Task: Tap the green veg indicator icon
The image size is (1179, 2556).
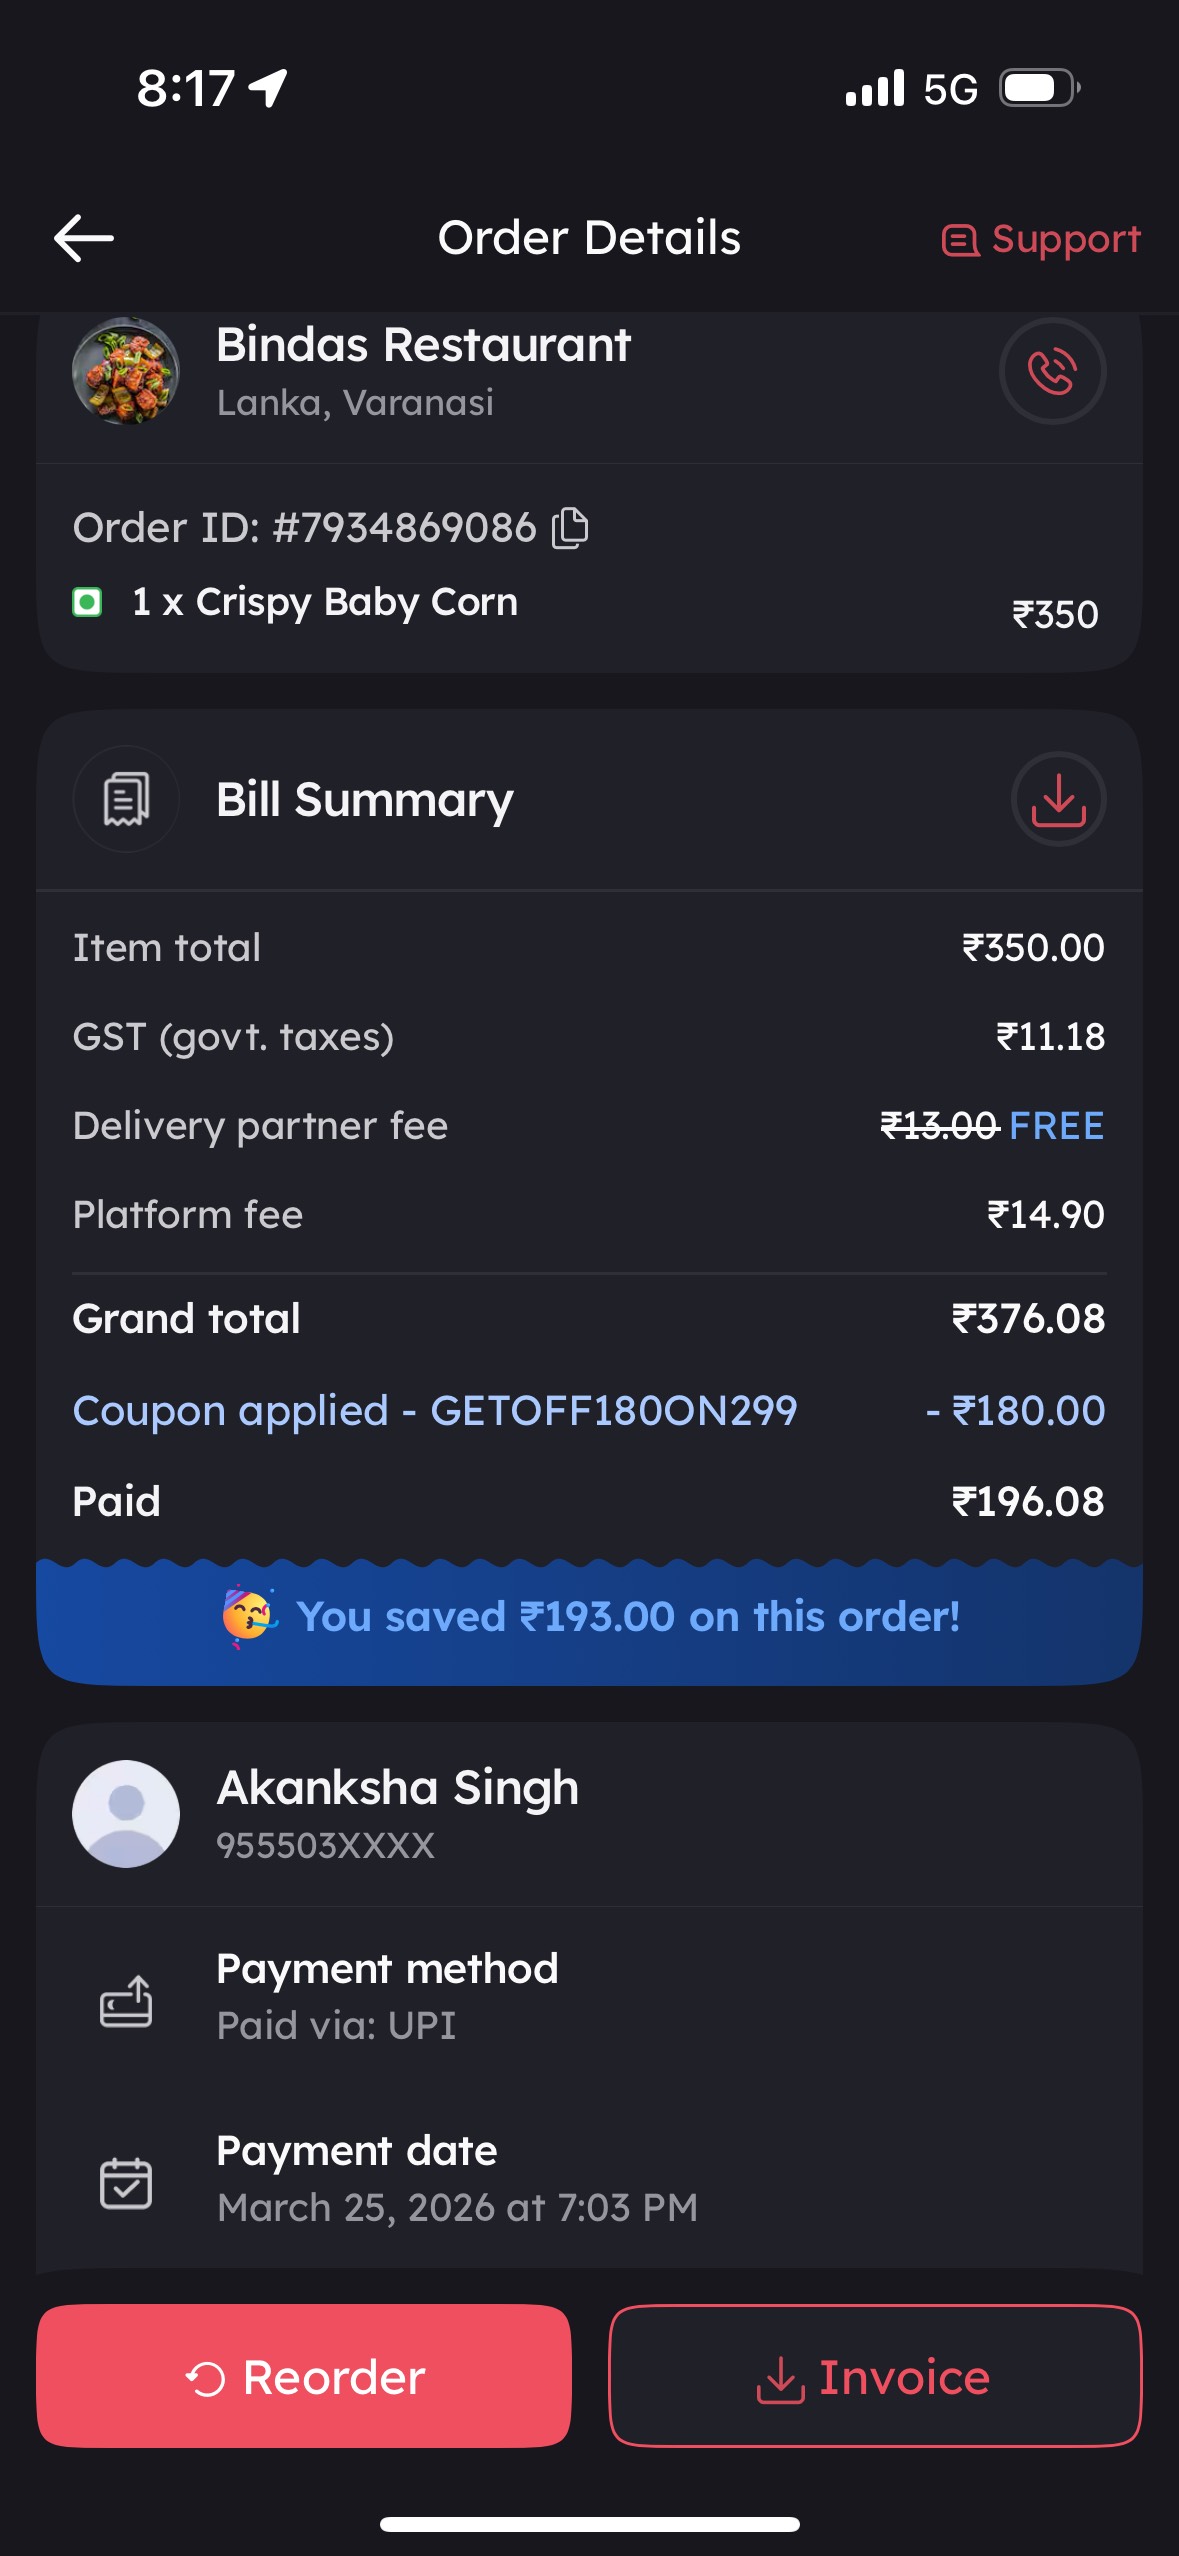Action: coord(87,602)
